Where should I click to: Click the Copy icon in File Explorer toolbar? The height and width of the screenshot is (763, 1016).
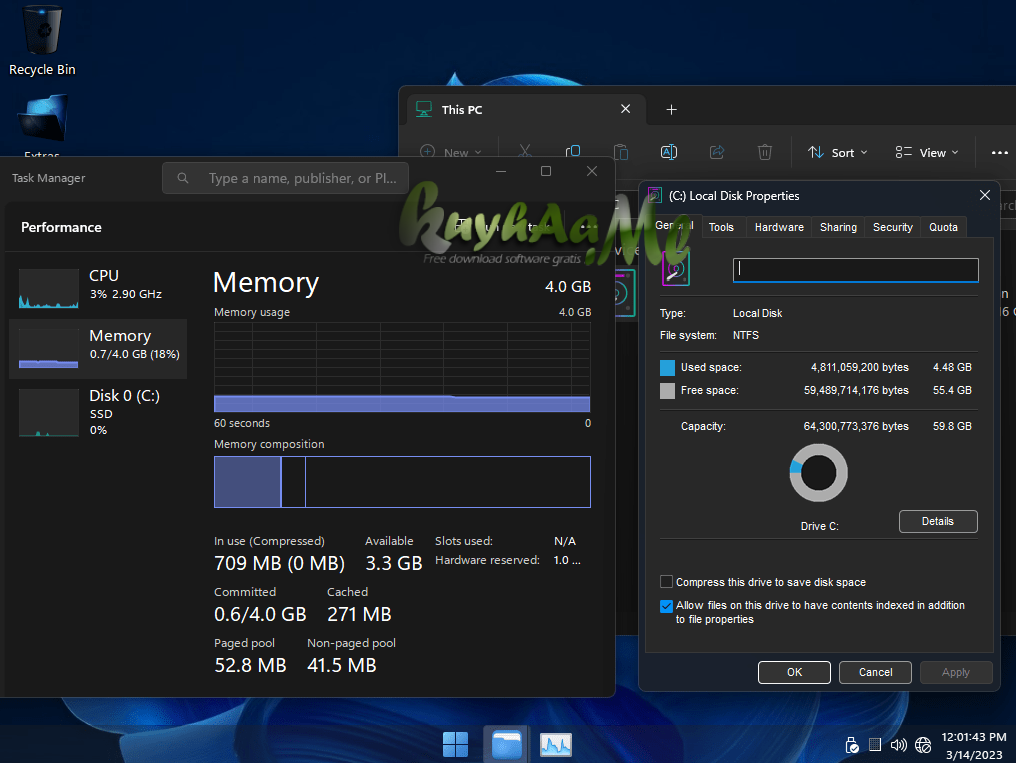pyautogui.click(x=573, y=152)
